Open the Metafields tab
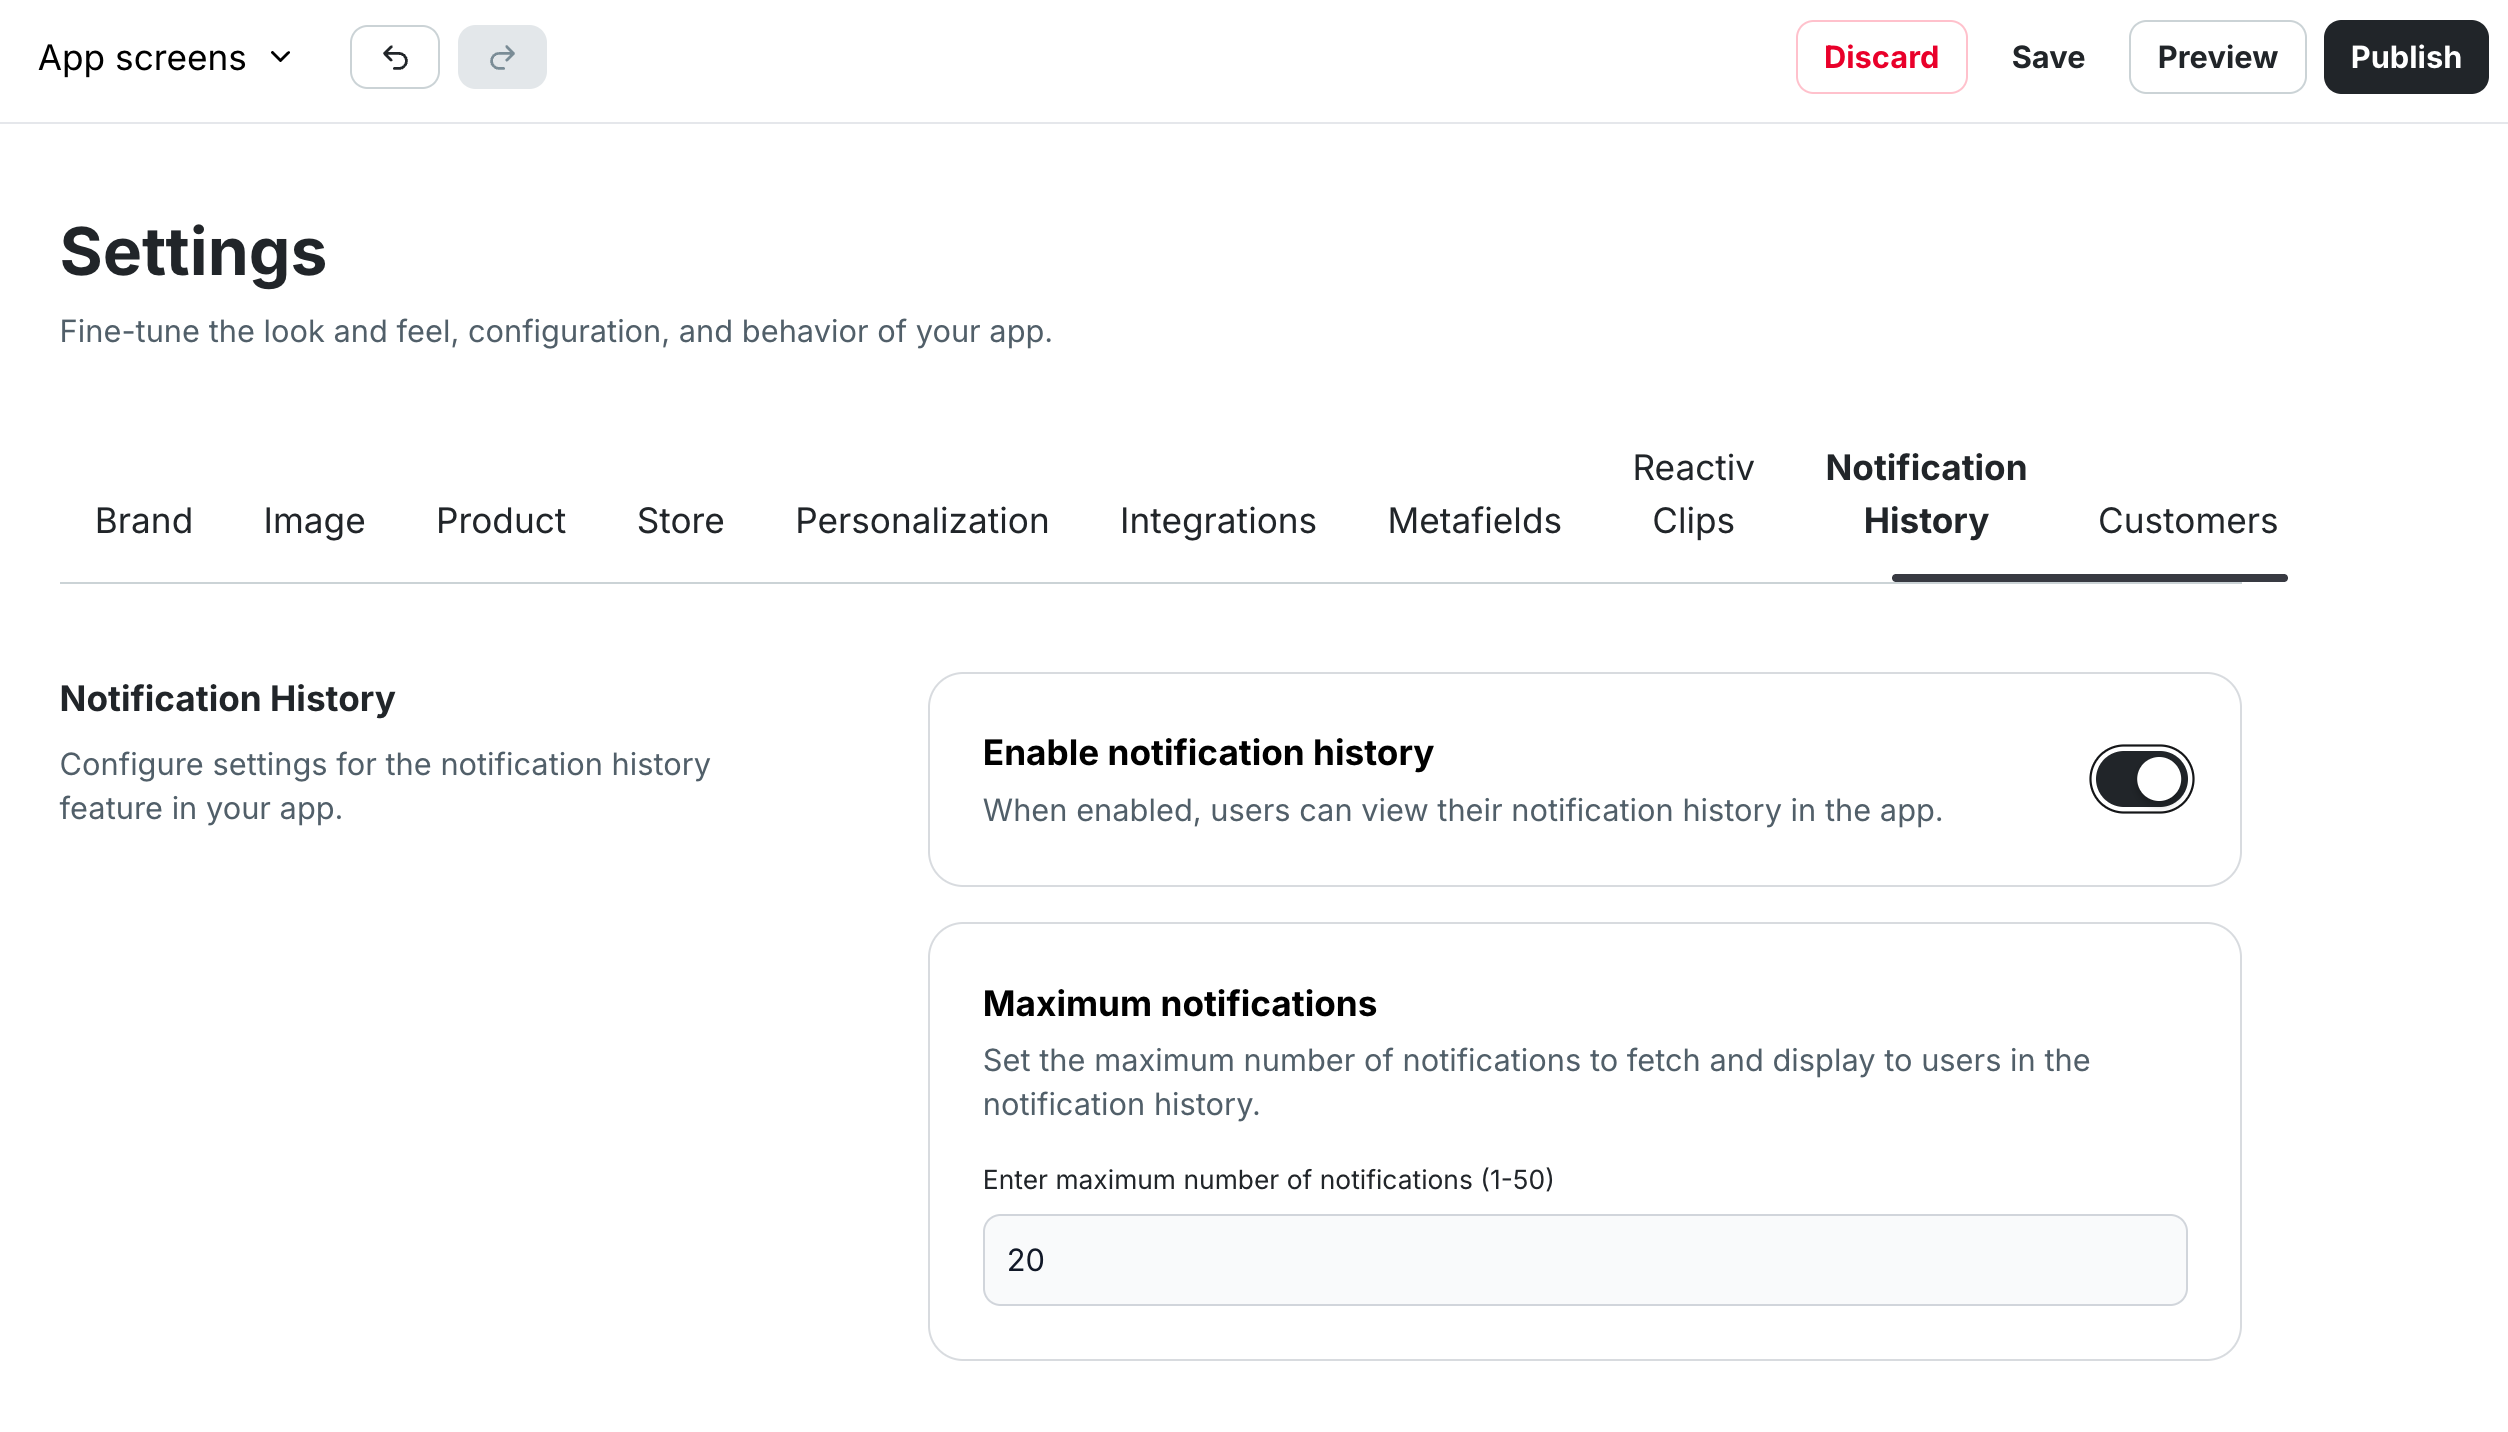Viewport: 2508px width, 1432px height. [x=1474, y=521]
